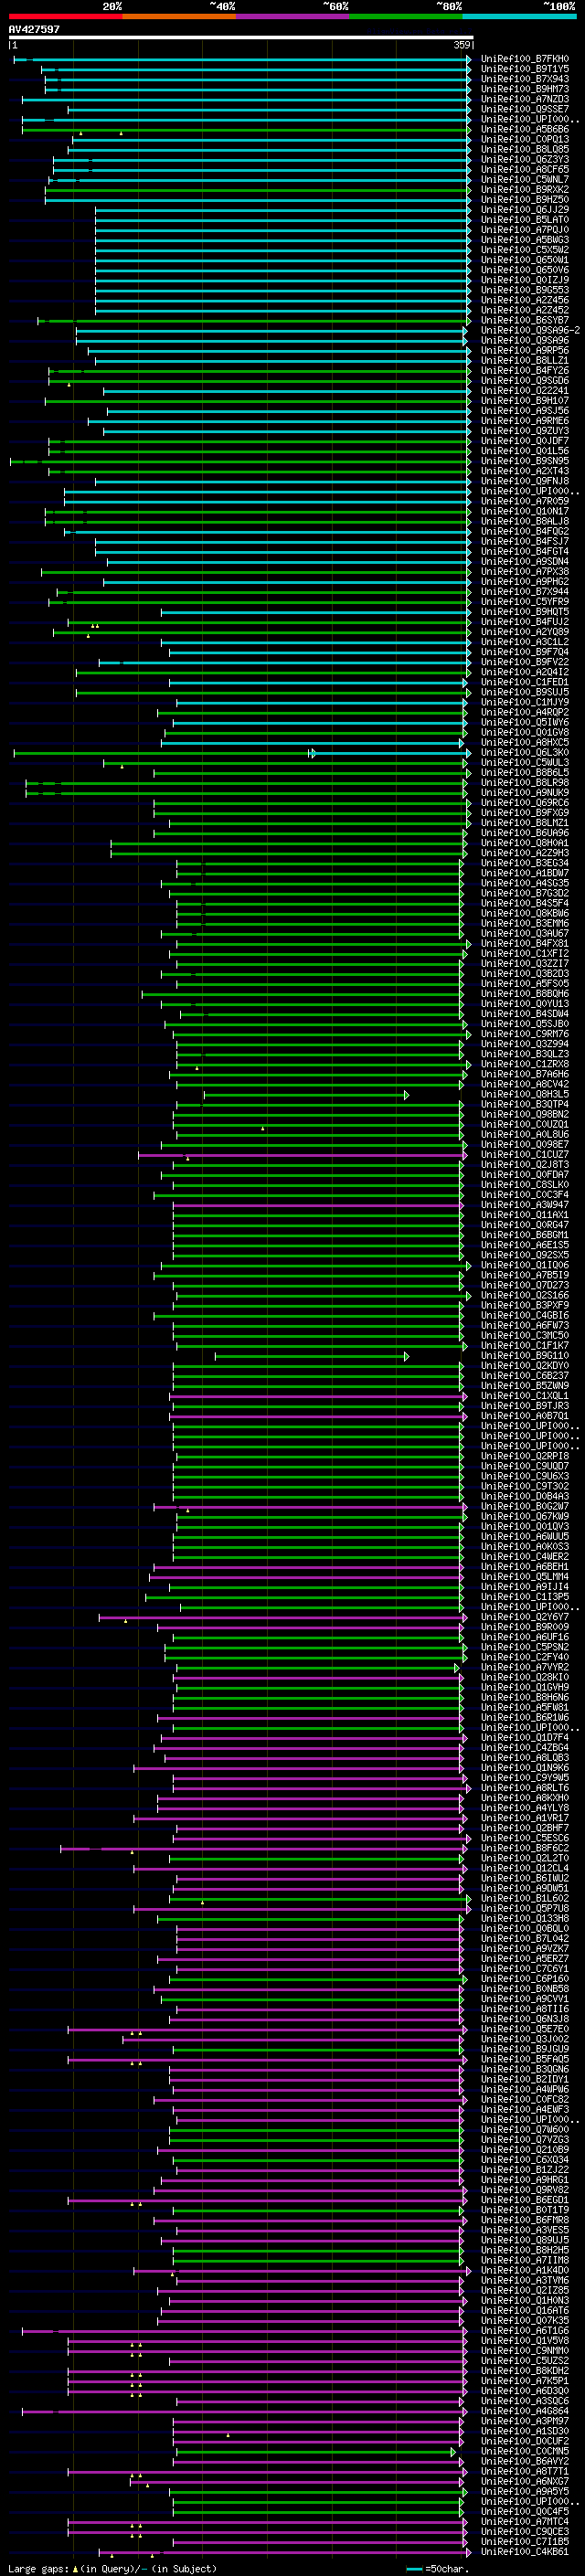Click hit name UniRef100_Q0C4F5
585x2576 pixels.
tap(525, 2511)
